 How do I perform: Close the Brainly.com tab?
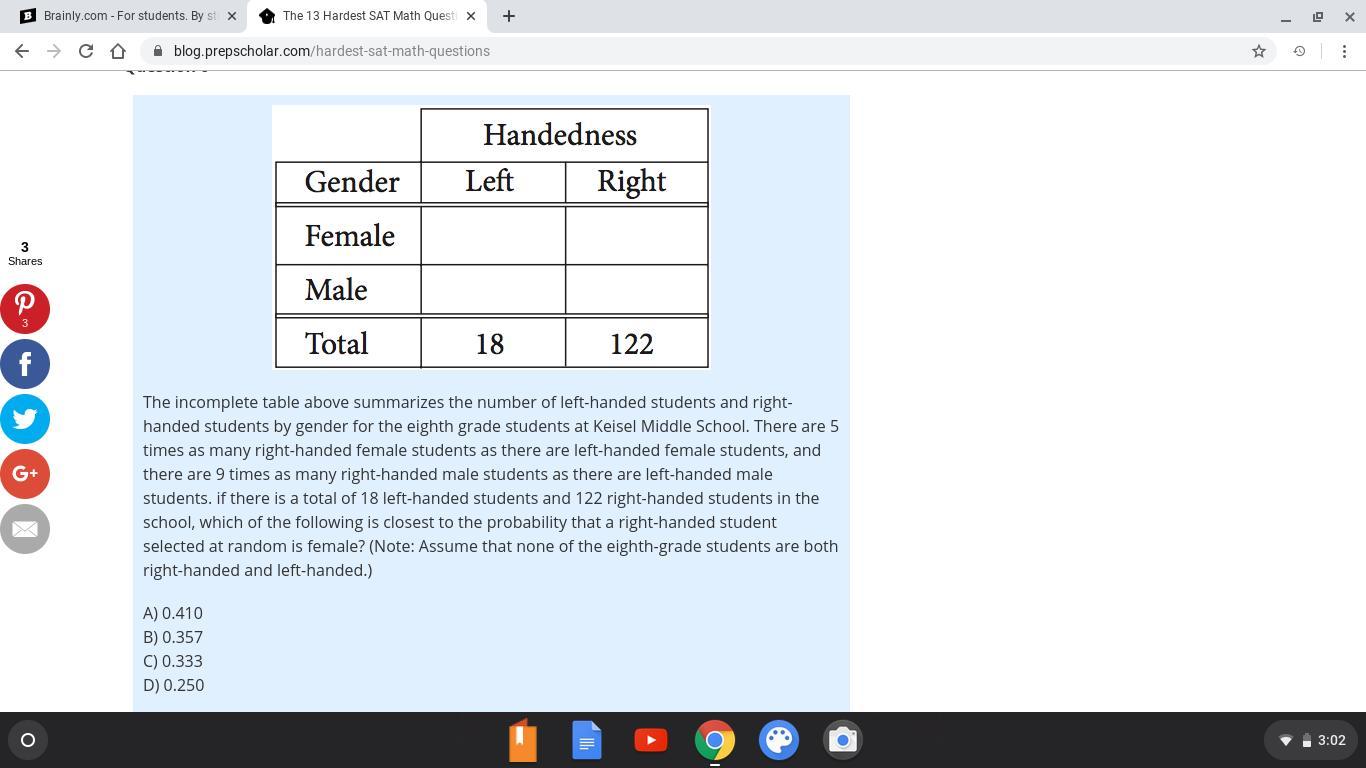click(x=232, y=16)
